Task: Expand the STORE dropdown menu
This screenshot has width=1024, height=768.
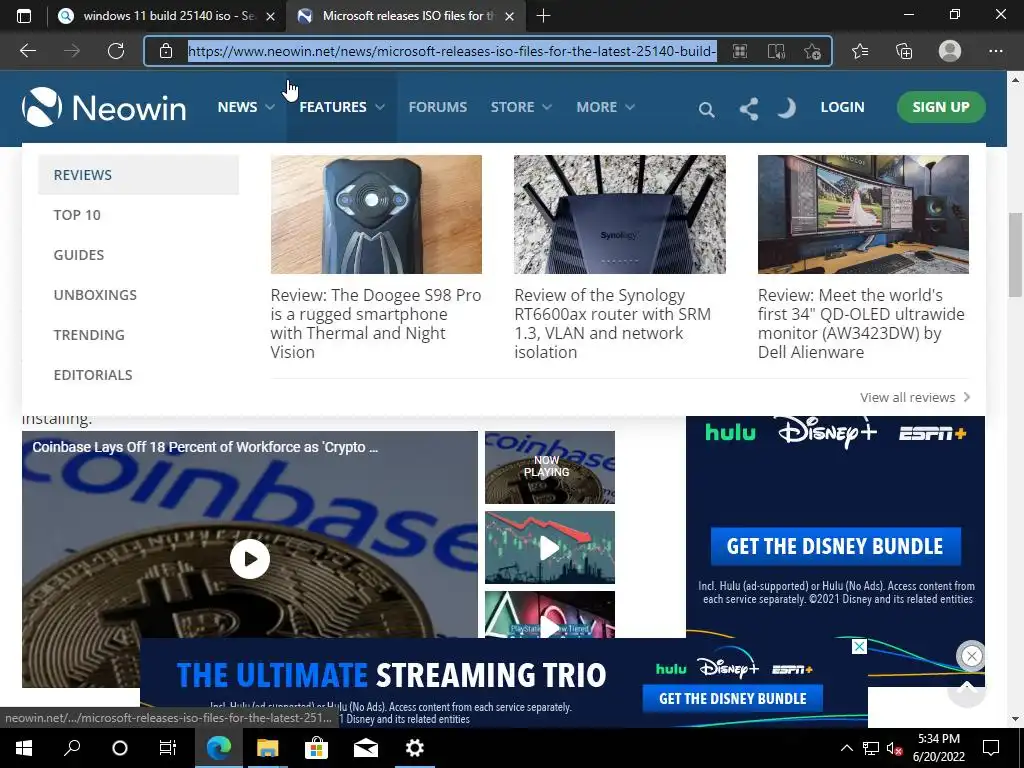Action: pyautogui.click(x=521, y=107)
